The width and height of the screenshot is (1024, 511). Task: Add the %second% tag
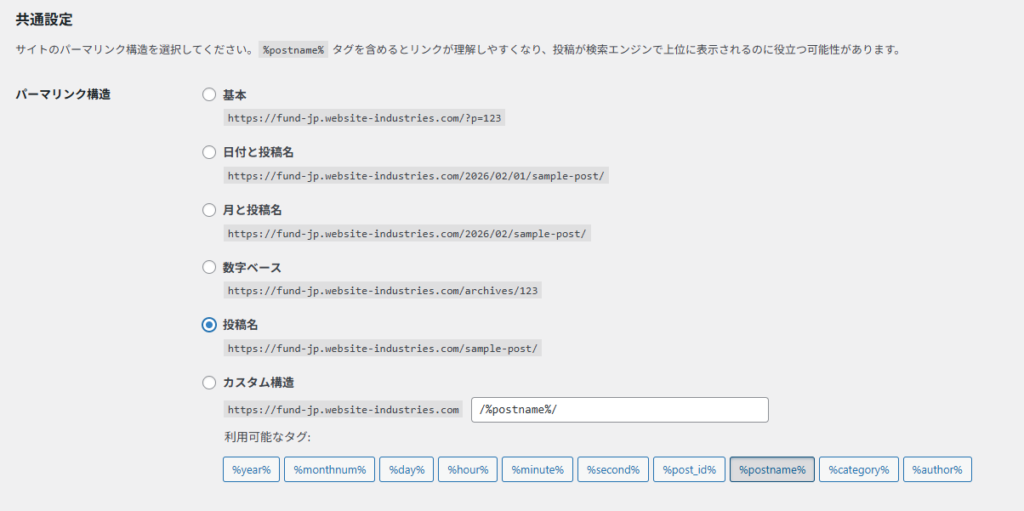[613, 470]
